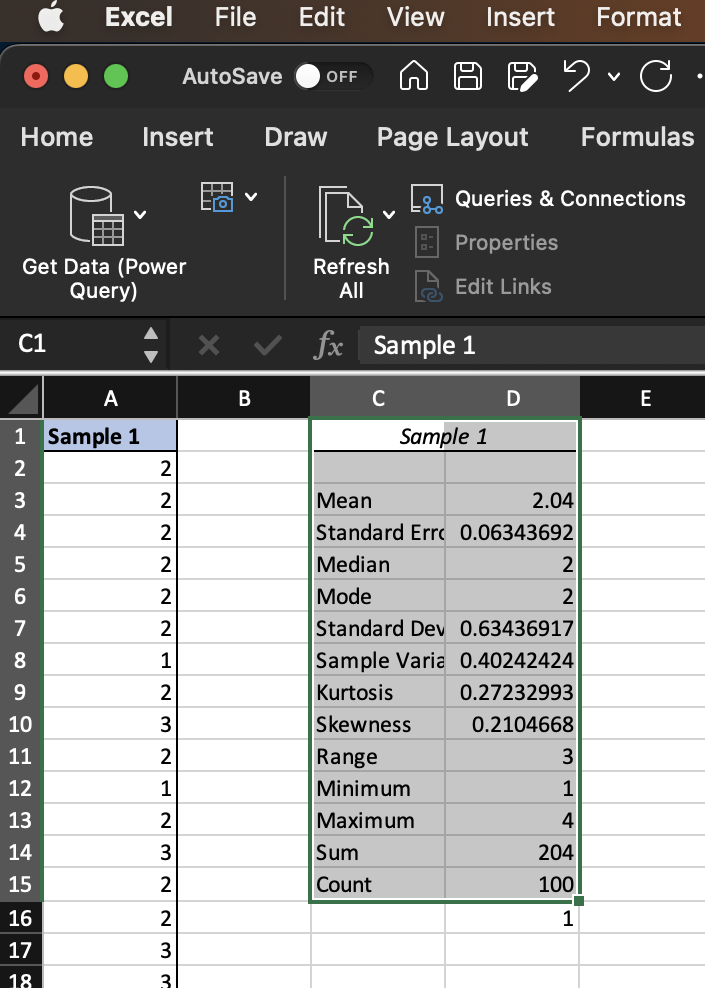Image resolution: width=705 pixels, height=988 pixels.
Task: Expand the Get Data dropdown arrow
Action: (x=141, y=214)
